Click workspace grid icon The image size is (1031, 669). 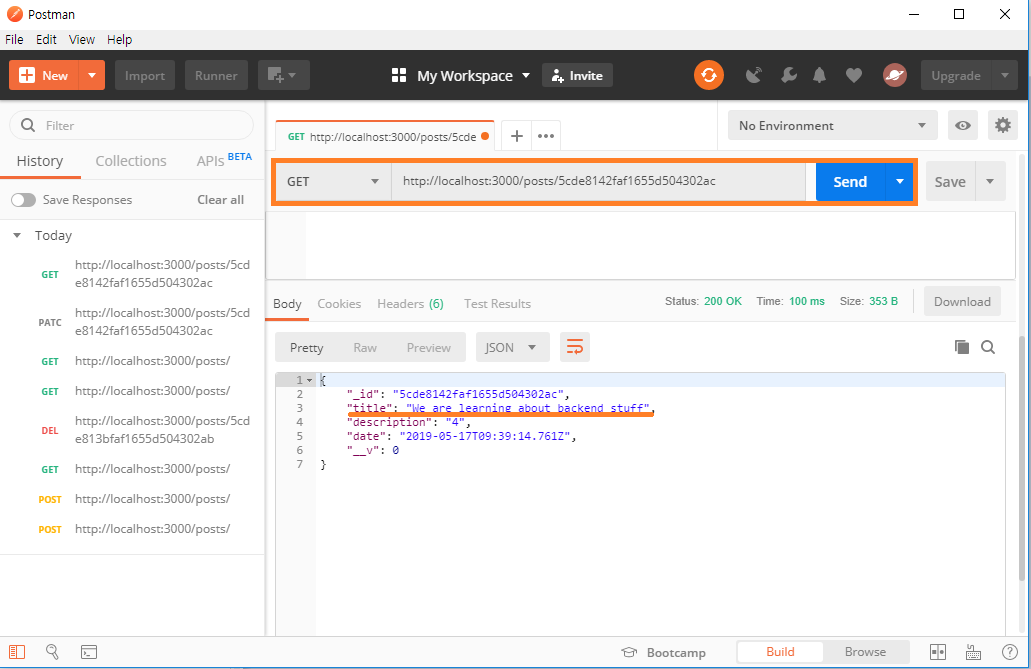click(398, 75)
